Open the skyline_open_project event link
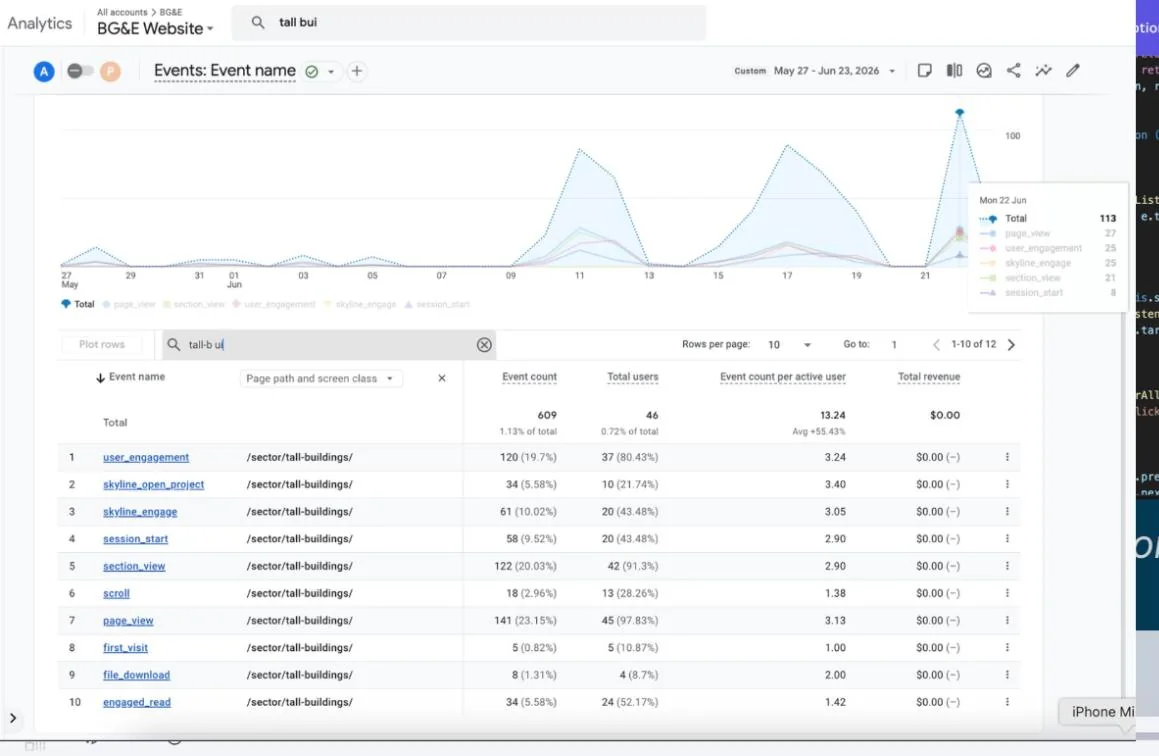This screenshot has height=756, width=1159. 154,485
